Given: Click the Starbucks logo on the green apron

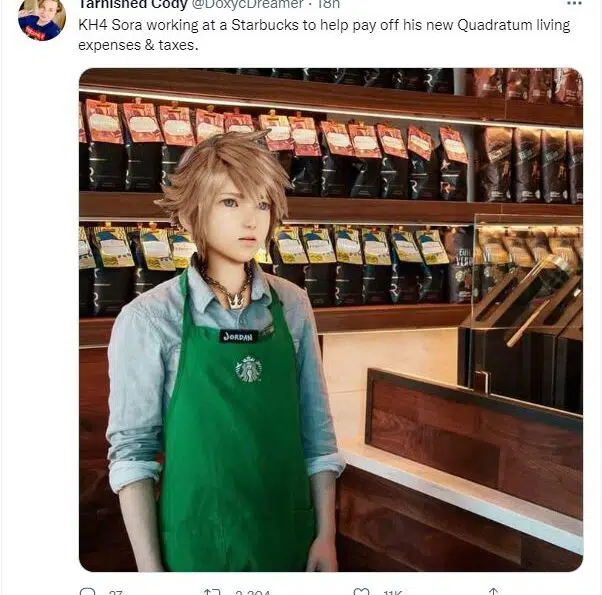Looking at the screenshot, I should (x=248, y=369).
